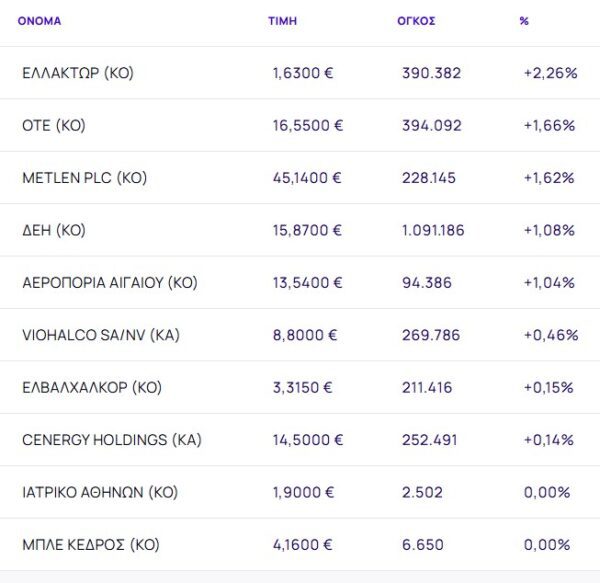Click the ΔΕΗ (ΚΟ) stock name
Screen dimensions: 600x583
pyautogui.click(x=54, y=230)
